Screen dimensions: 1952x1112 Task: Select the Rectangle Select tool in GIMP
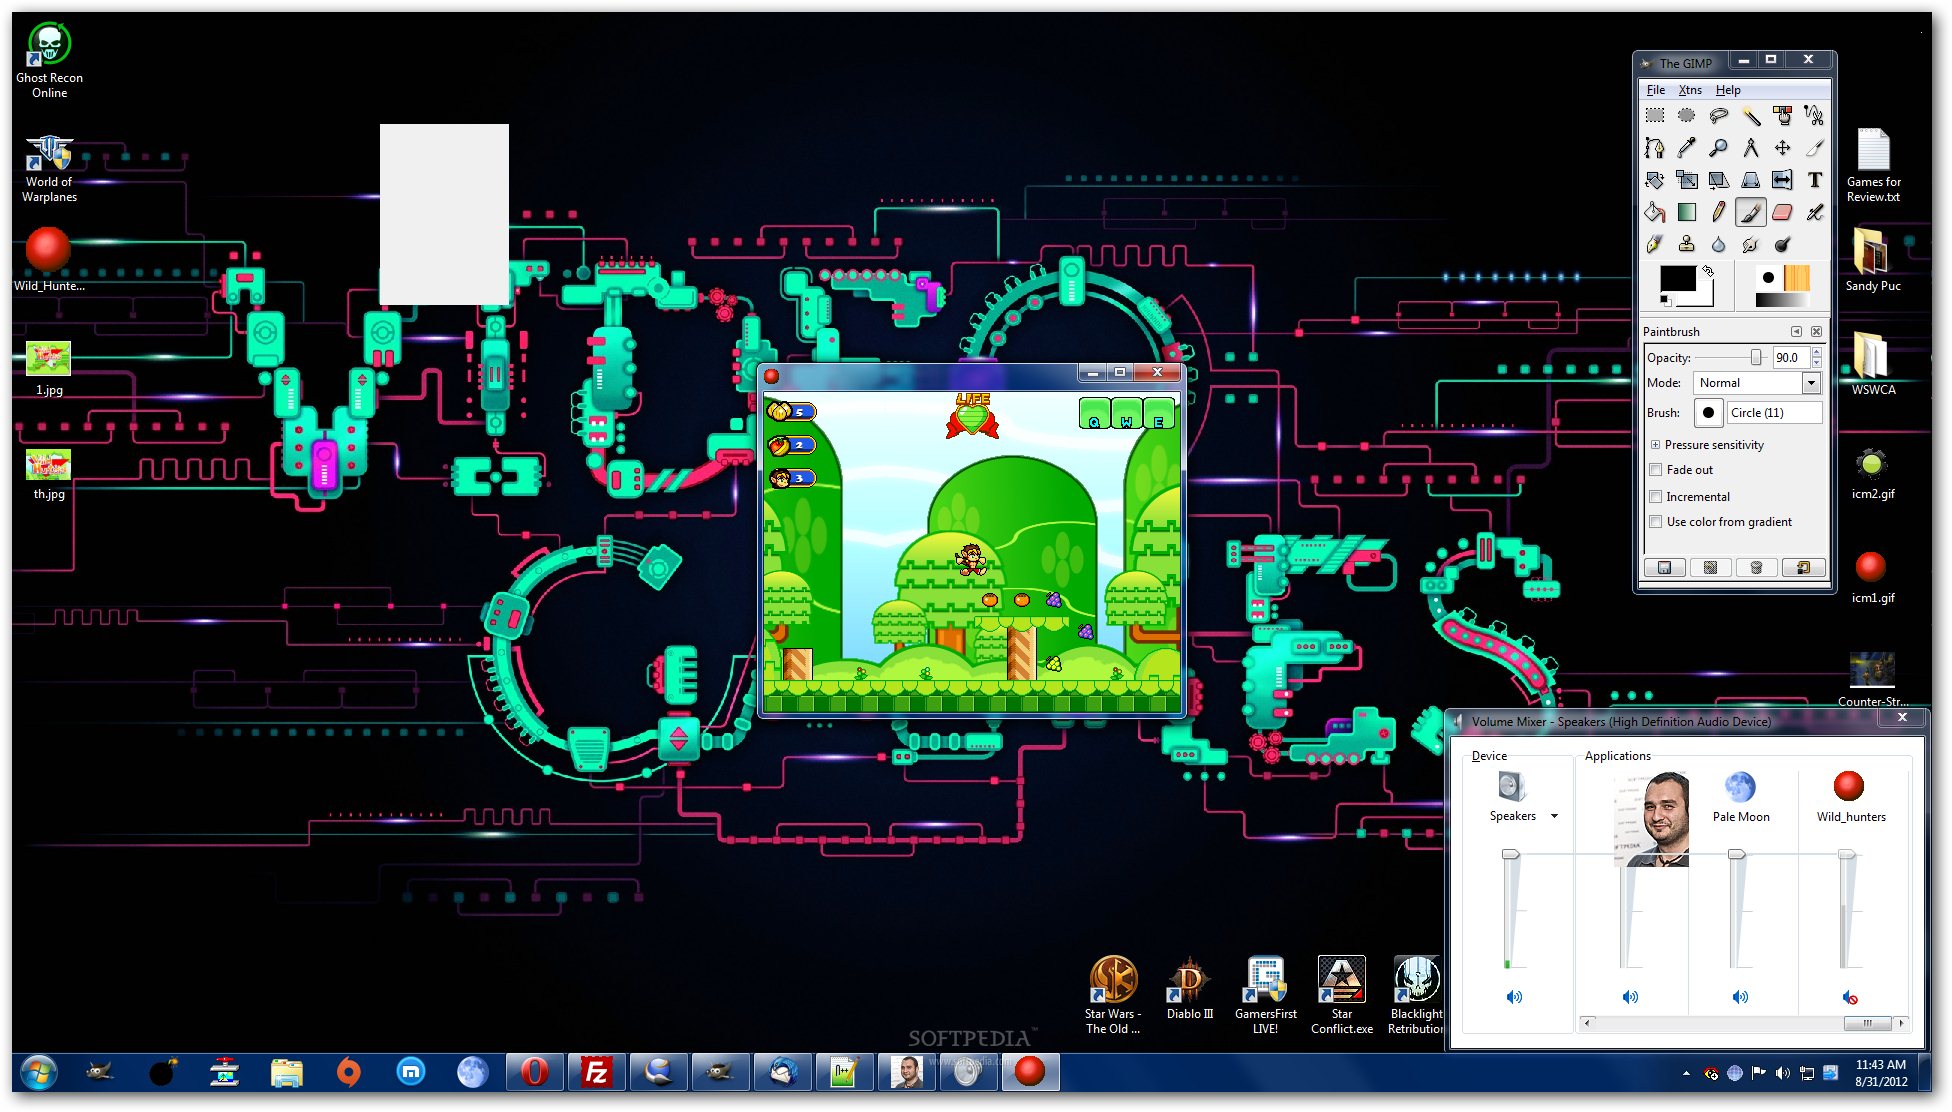coord(1655,116)
